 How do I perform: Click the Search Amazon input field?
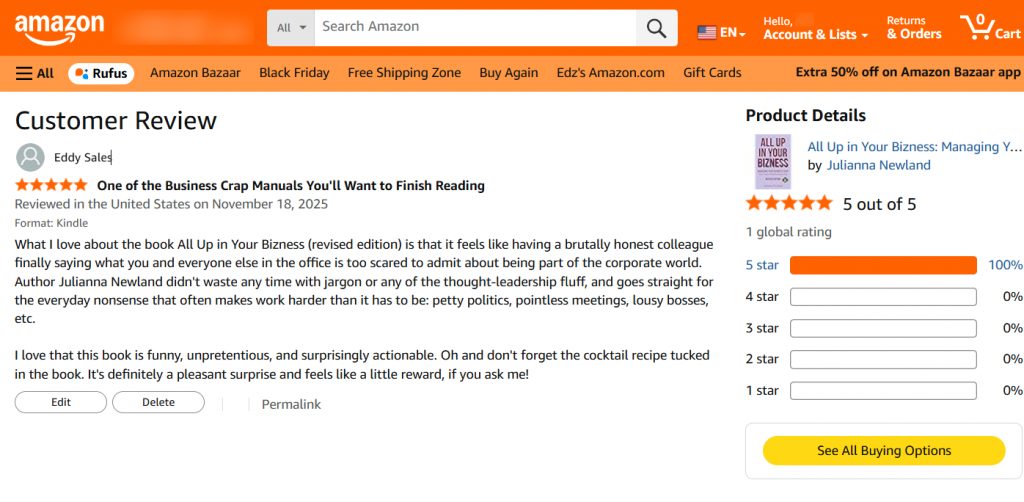475,27
